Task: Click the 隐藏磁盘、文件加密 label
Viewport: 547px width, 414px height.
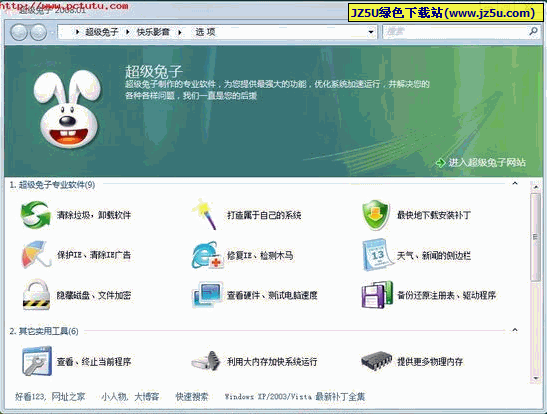Action: 94,295
